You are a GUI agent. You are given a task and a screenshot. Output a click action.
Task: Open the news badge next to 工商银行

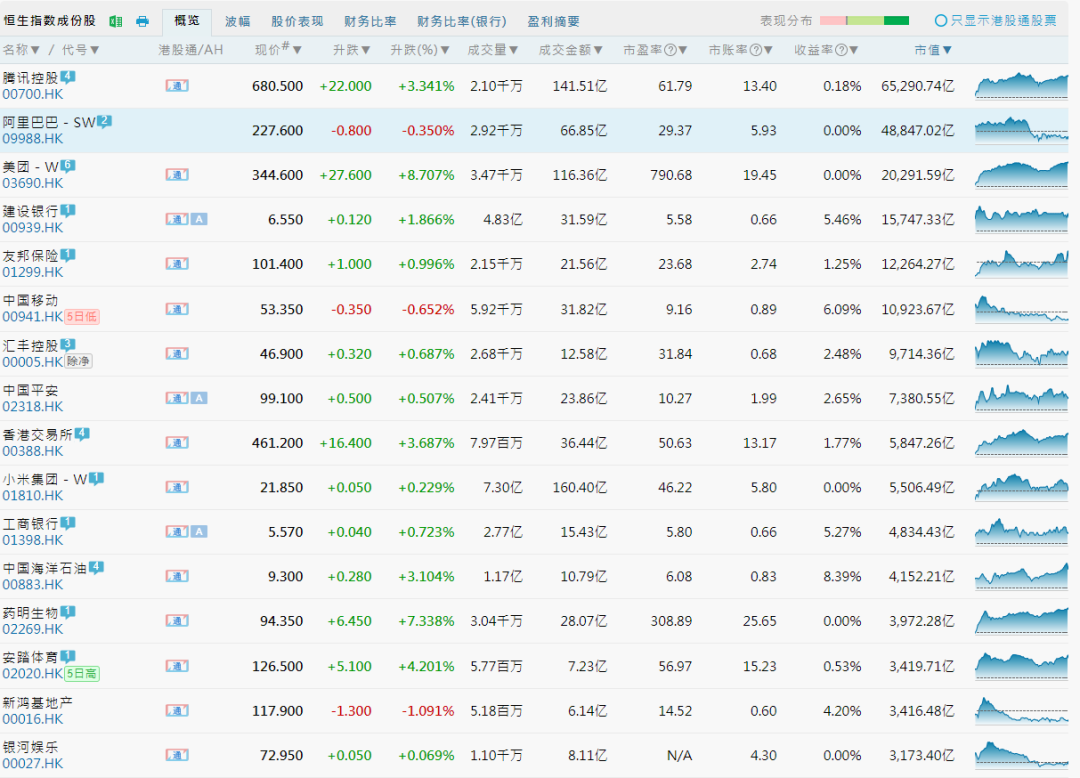coord(68,523)
